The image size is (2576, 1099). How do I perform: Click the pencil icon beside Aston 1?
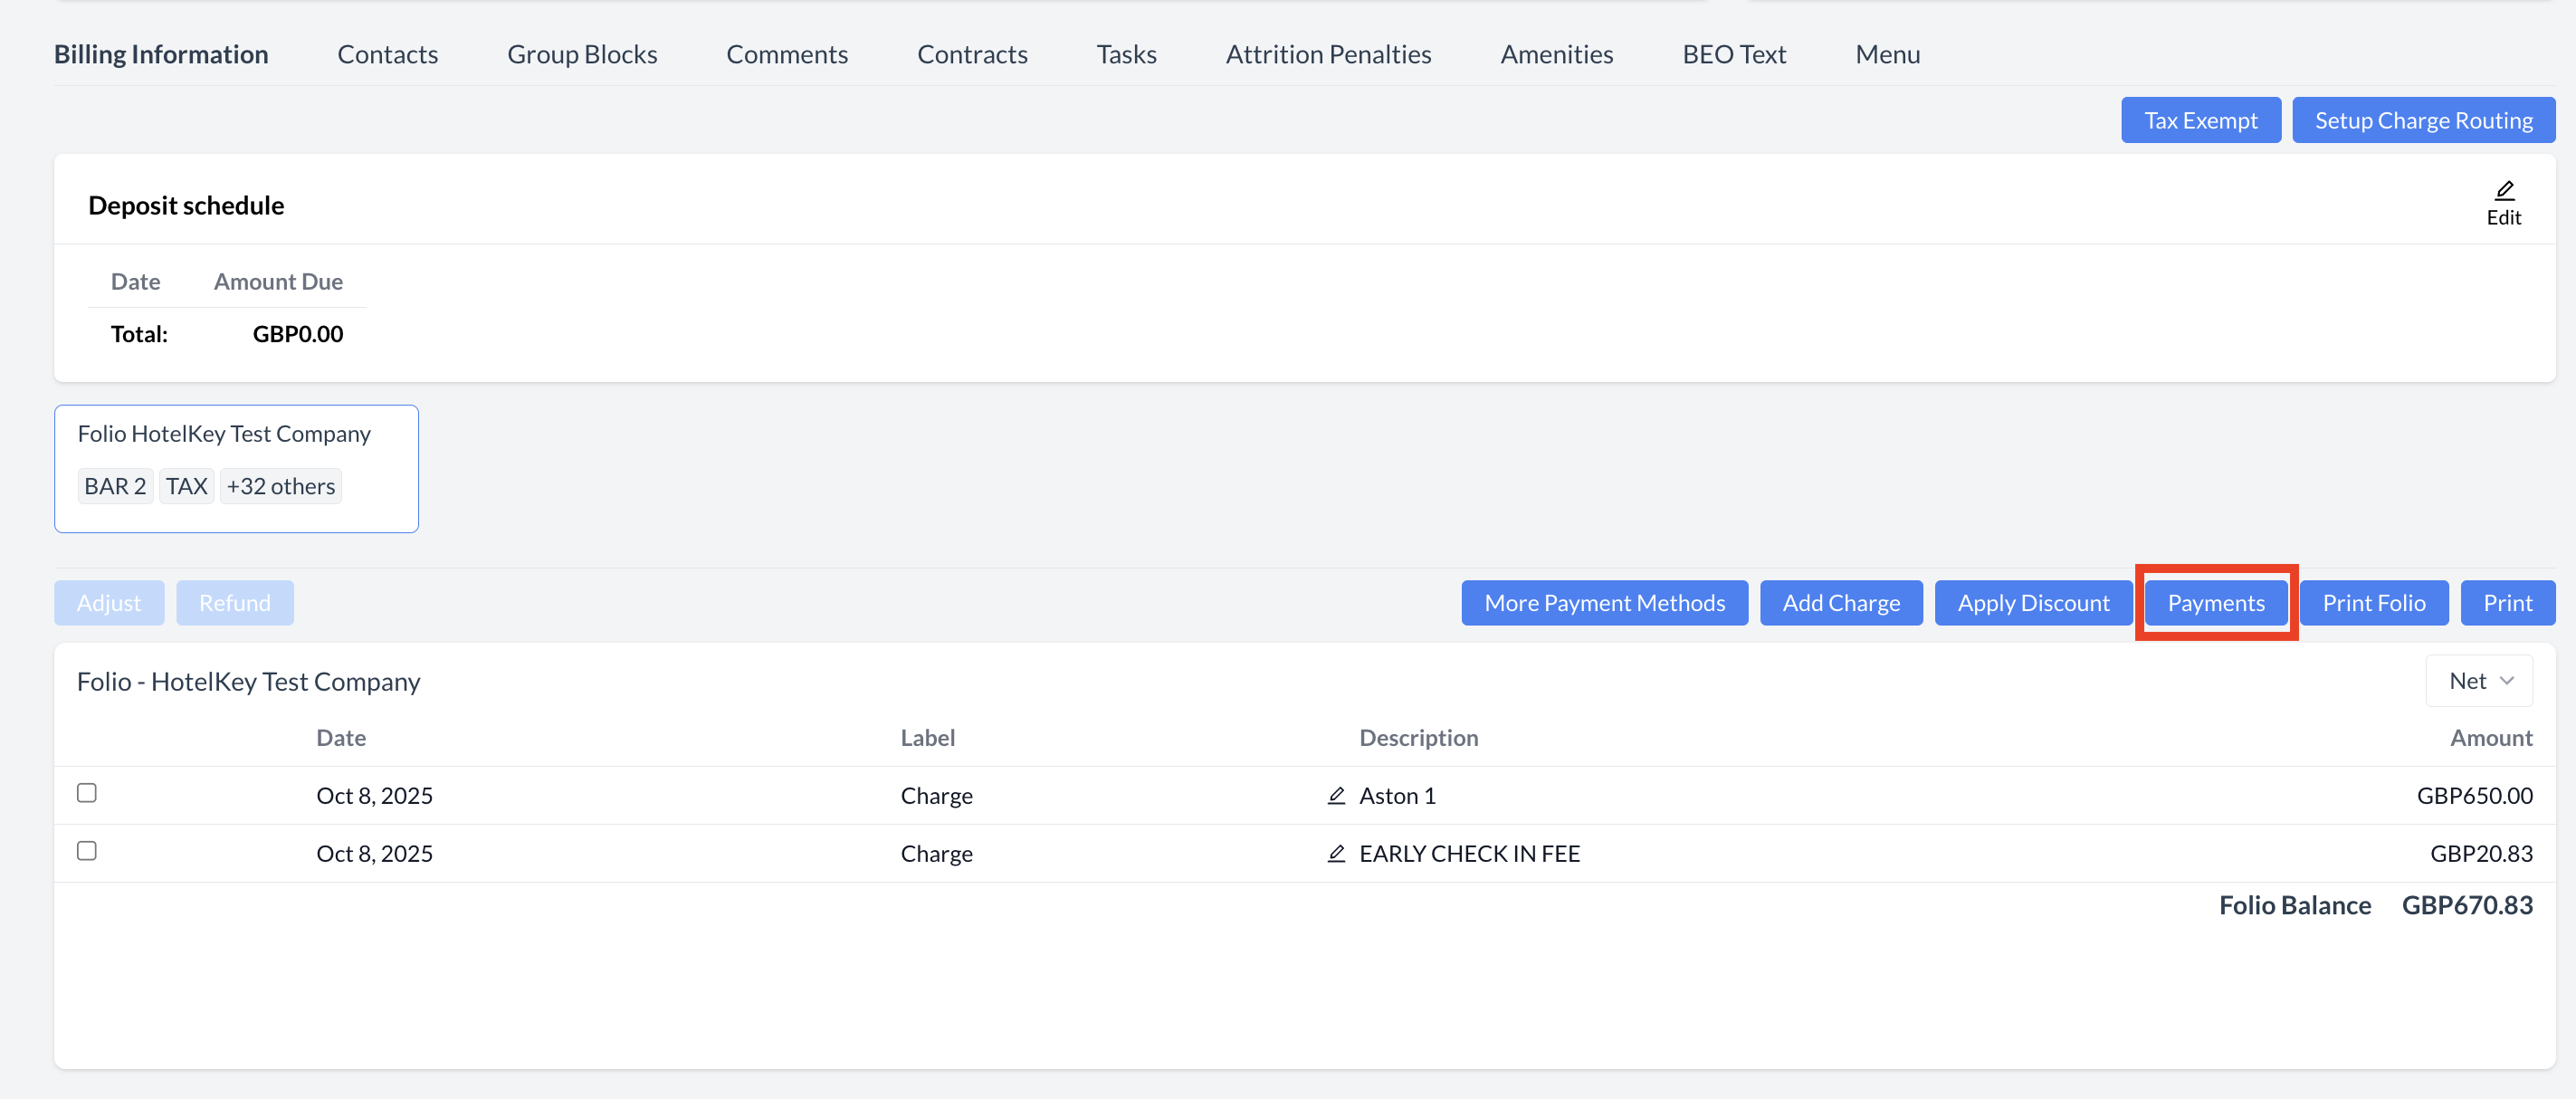pos(1336,796)
